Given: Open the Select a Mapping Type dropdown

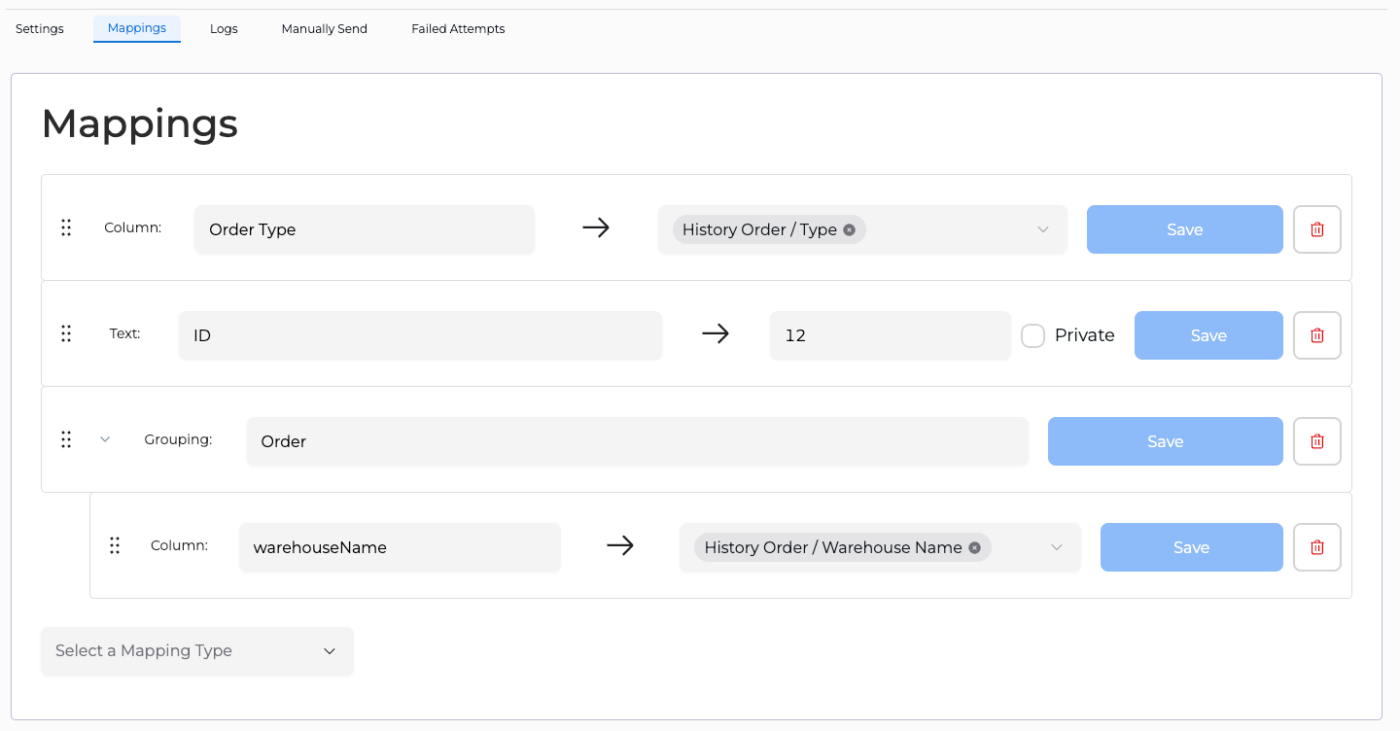Looking at the screenshot, I should (x=197, y=651).
